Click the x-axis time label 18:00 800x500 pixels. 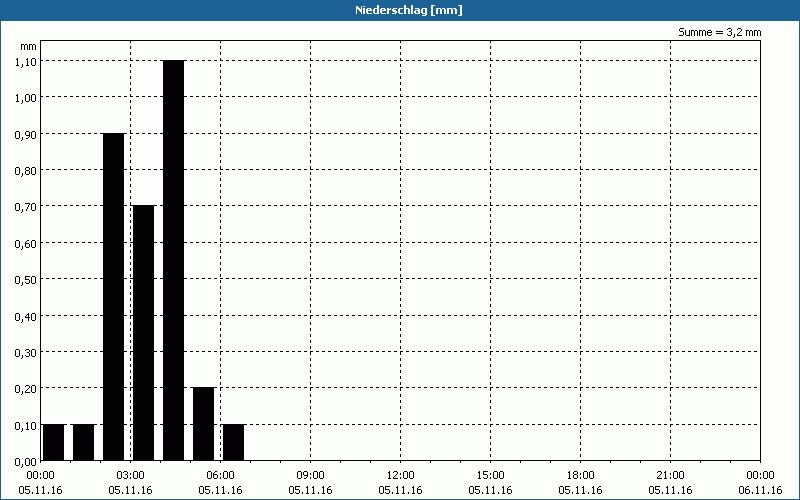click(580, 476)
